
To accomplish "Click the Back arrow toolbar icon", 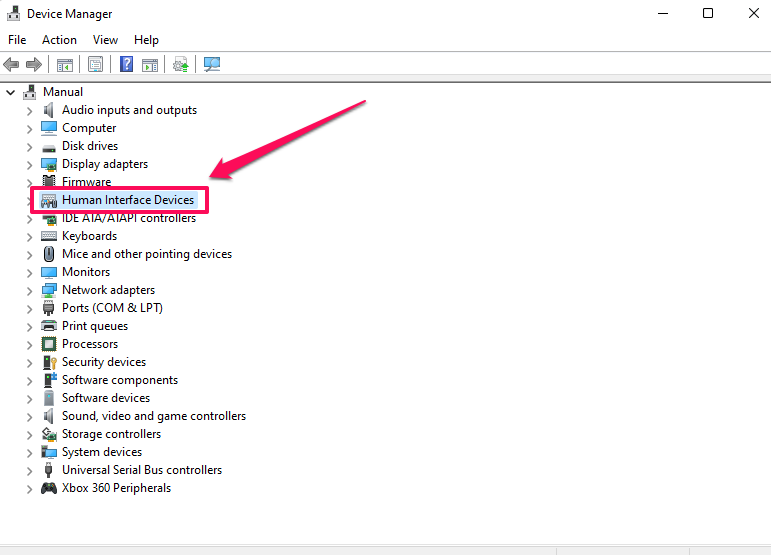I will [11, 64].
